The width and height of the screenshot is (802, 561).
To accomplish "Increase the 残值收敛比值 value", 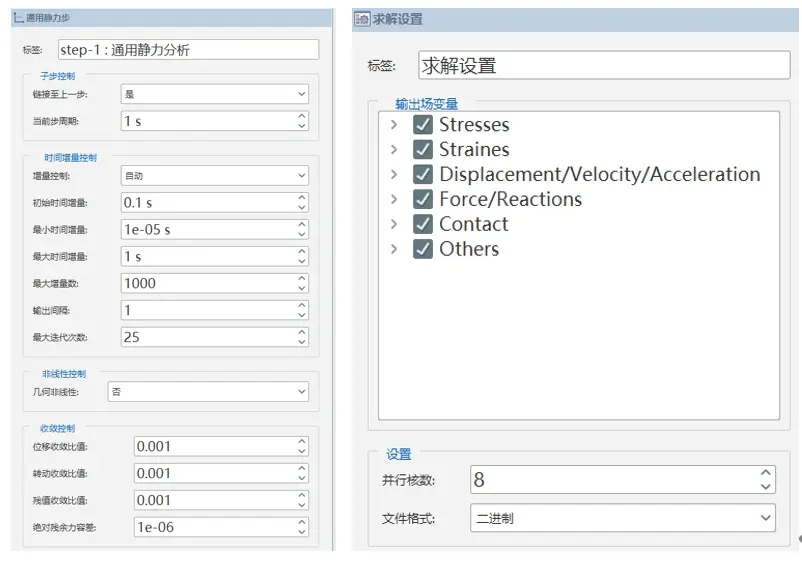I will pyautogui.click(x=302, y=496).
